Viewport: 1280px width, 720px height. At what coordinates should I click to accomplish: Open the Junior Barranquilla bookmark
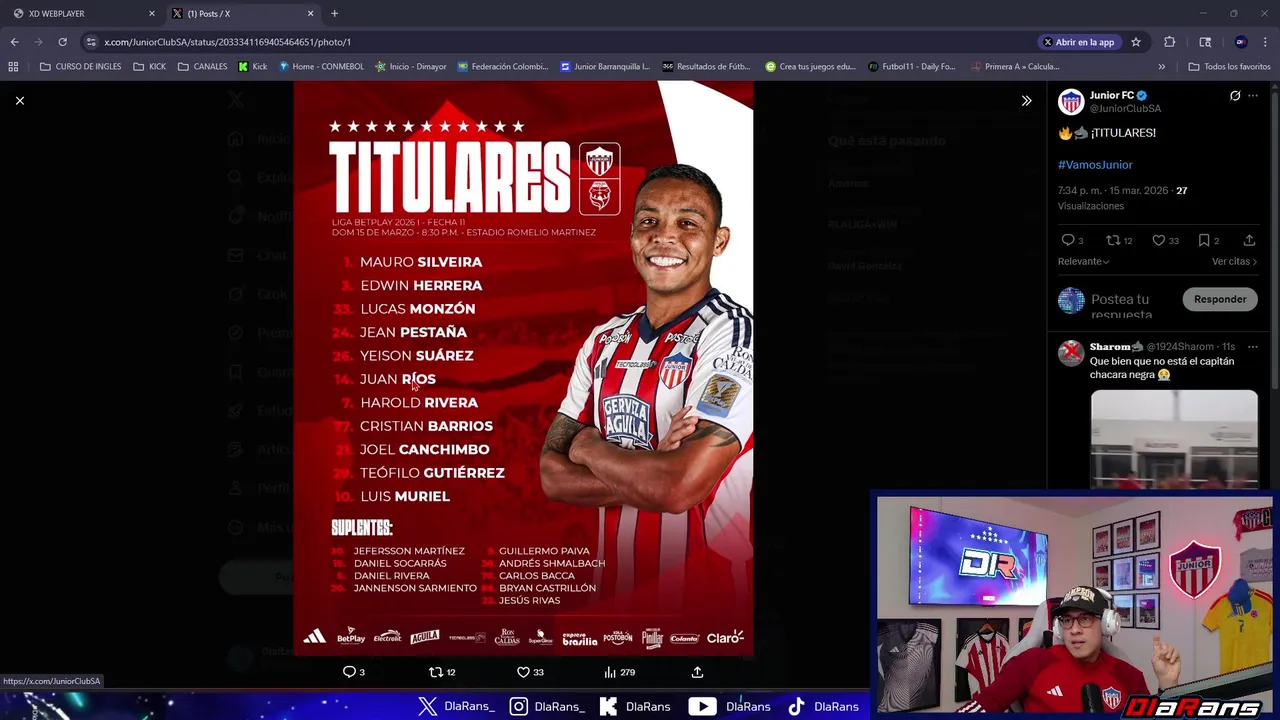click(x=605, y=67)
